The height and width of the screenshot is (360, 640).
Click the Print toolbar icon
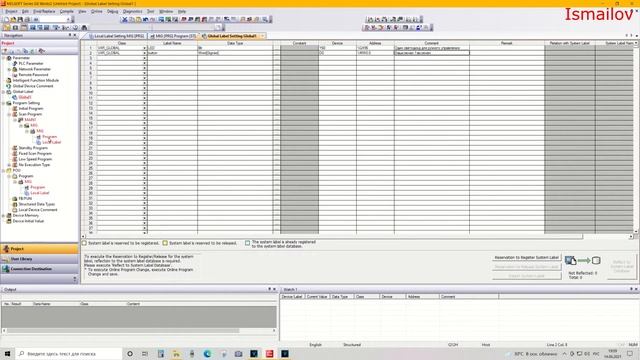click(27, 19)
